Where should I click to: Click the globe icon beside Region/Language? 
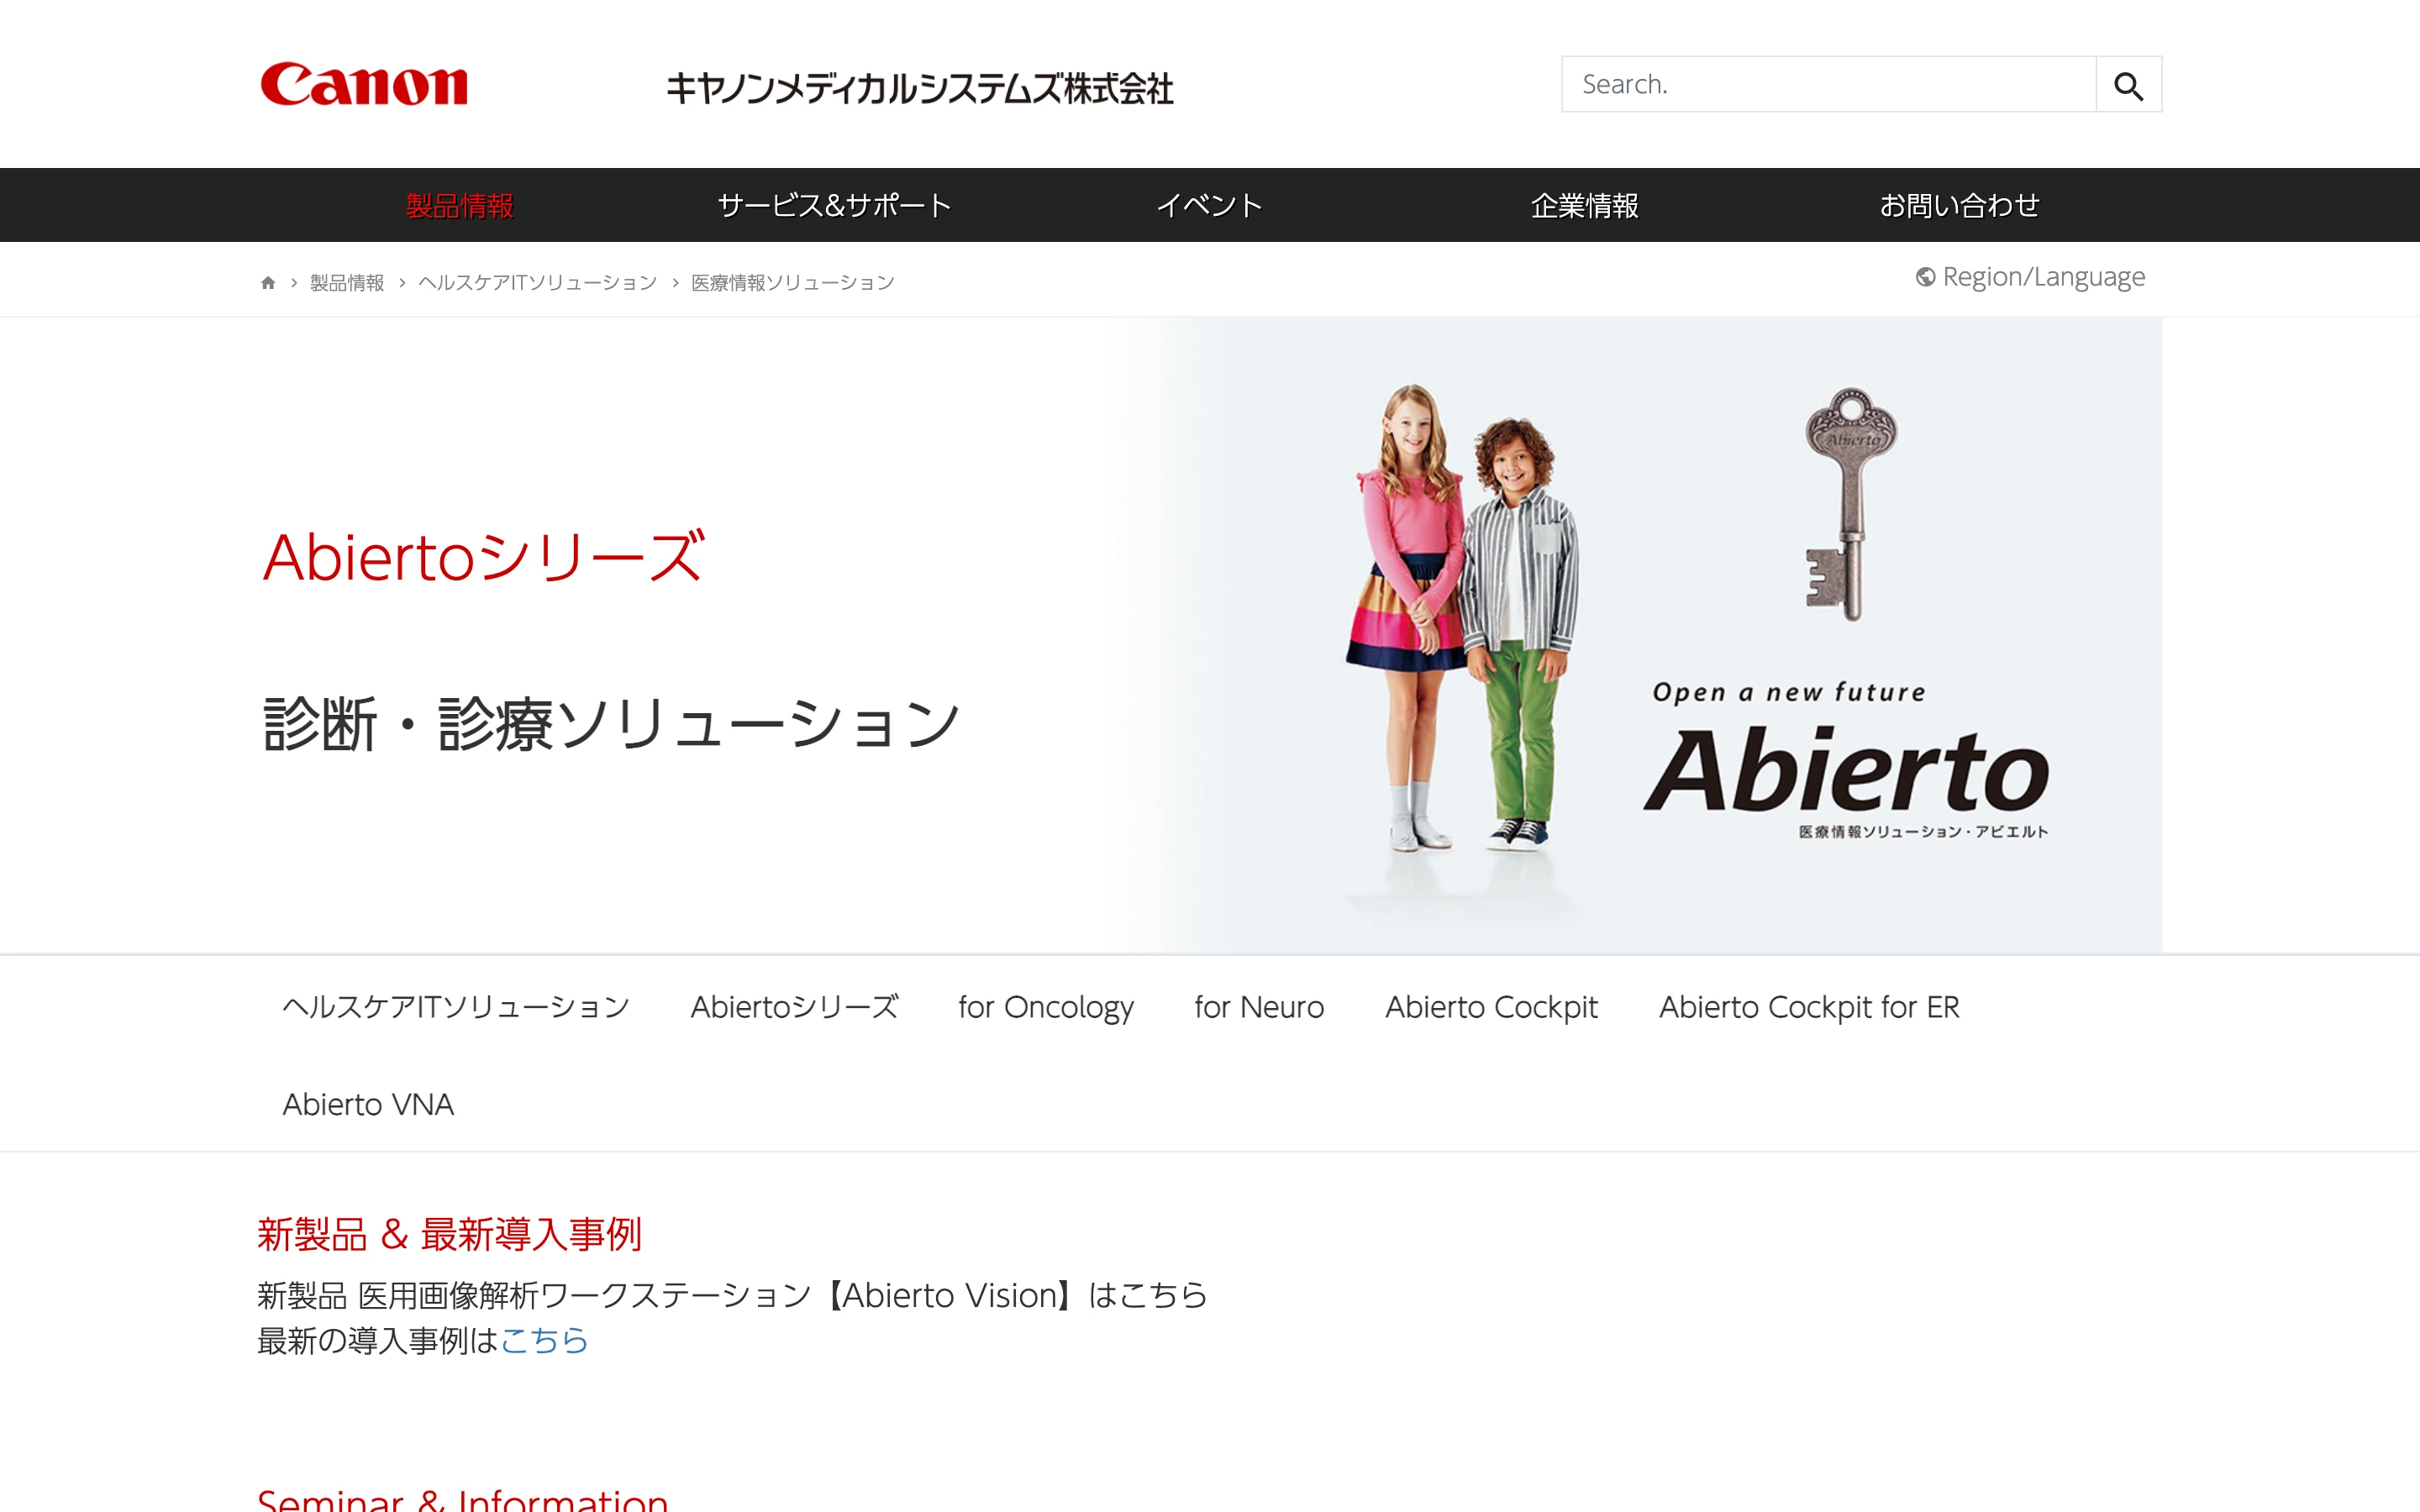coord(1925,277)
